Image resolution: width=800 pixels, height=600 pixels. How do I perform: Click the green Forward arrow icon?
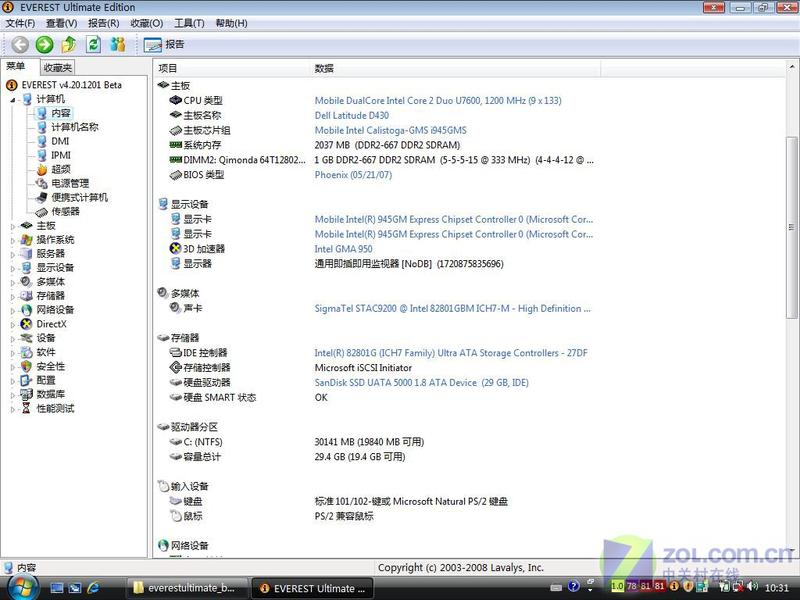click(44, 44)
